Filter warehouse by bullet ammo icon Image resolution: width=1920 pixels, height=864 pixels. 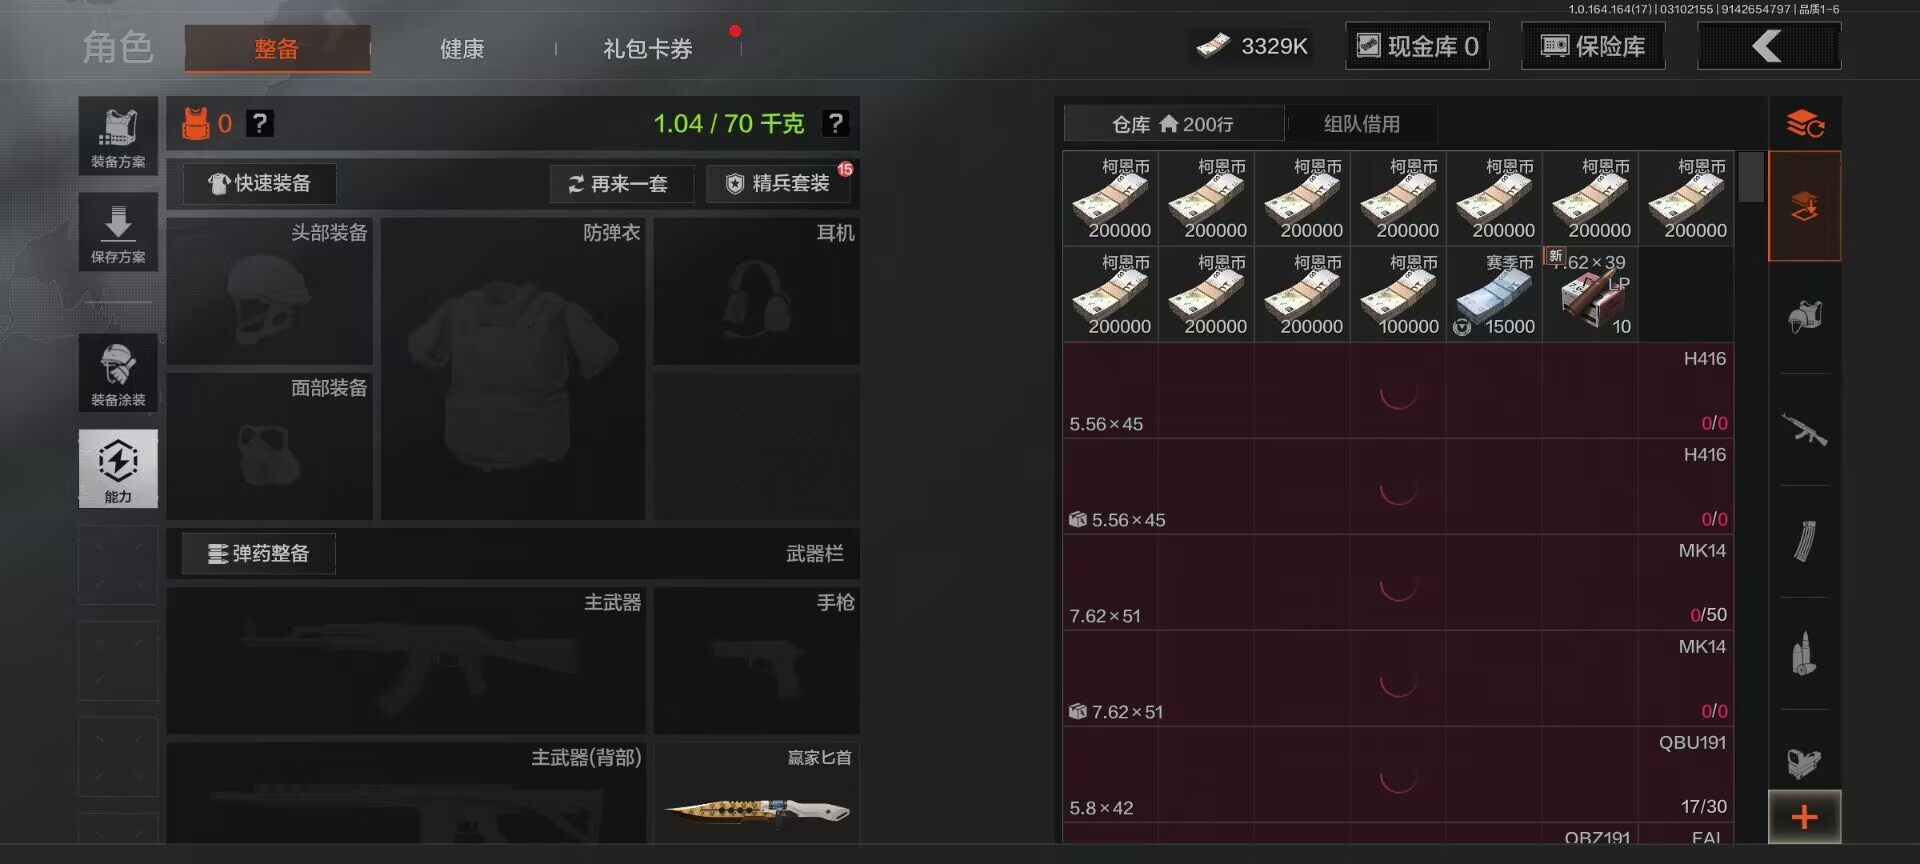coord(1805,654)
